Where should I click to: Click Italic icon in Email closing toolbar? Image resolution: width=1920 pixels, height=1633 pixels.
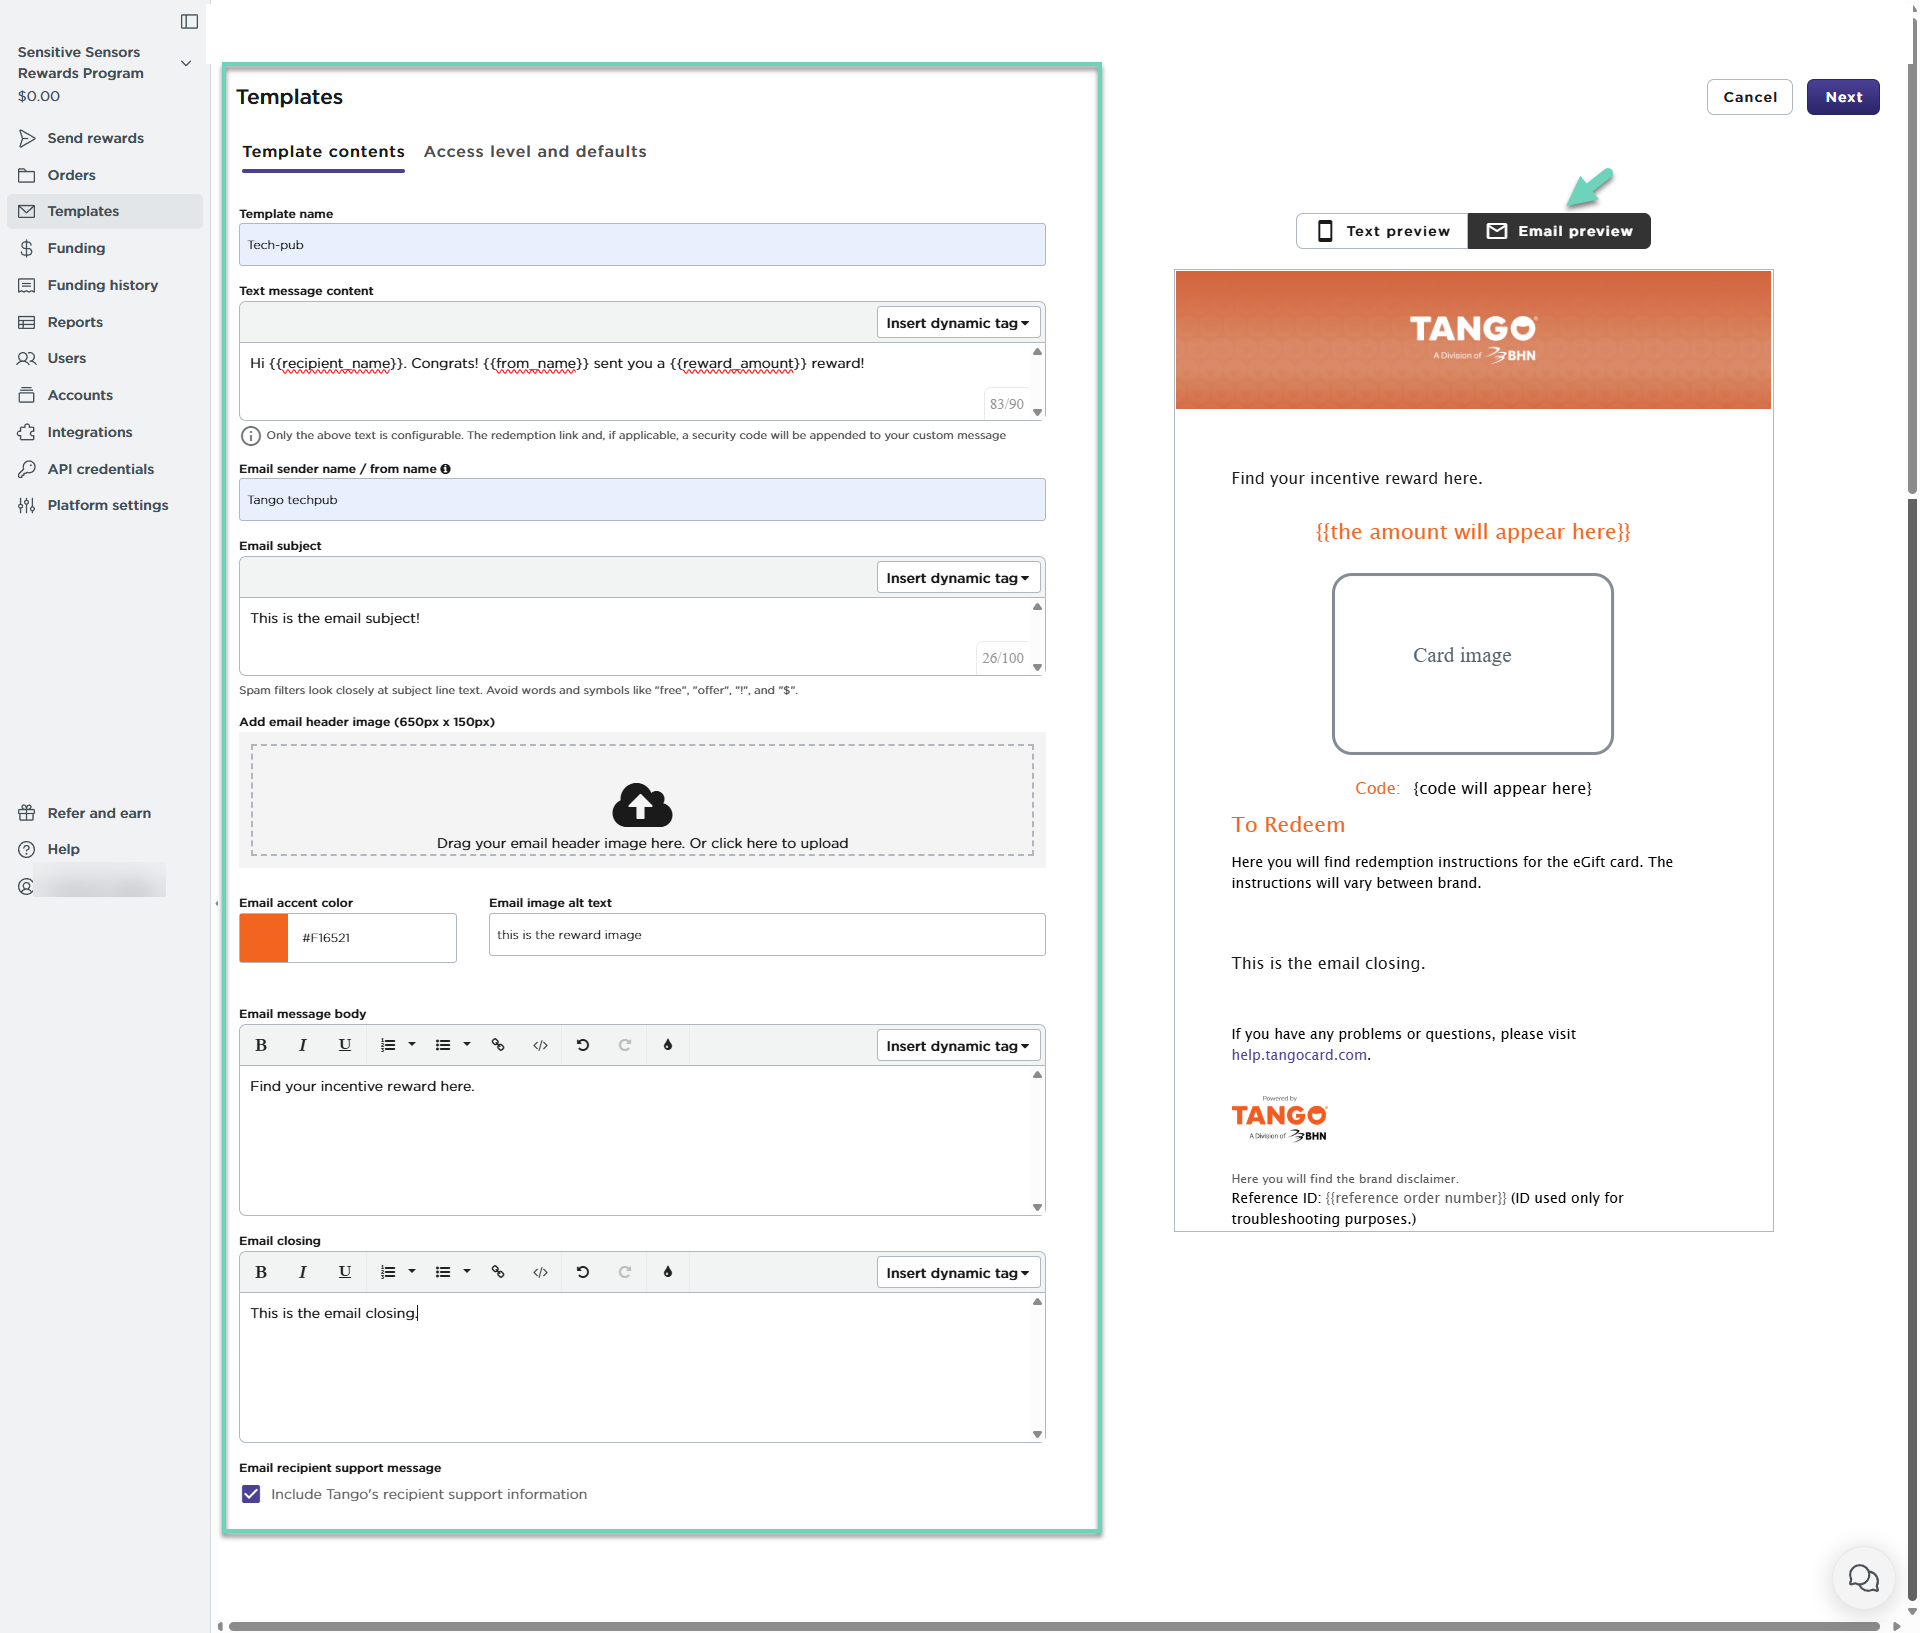click(302, 1272)
